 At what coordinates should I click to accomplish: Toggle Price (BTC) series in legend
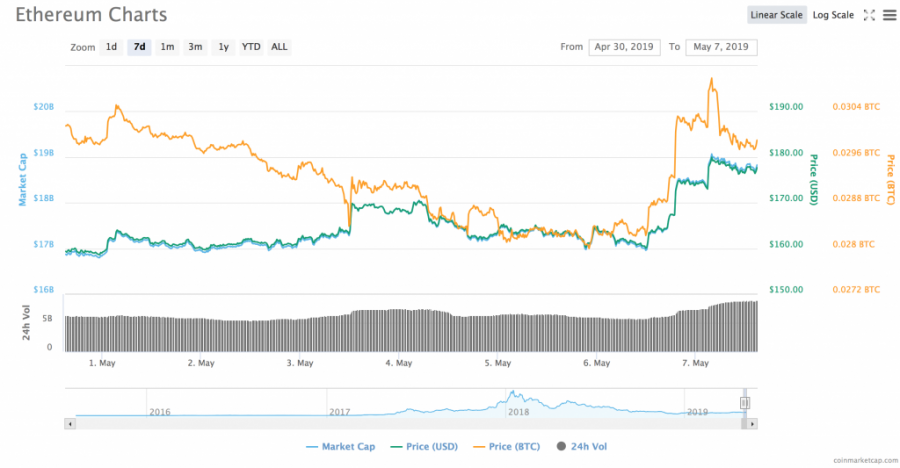coord(507,446)
